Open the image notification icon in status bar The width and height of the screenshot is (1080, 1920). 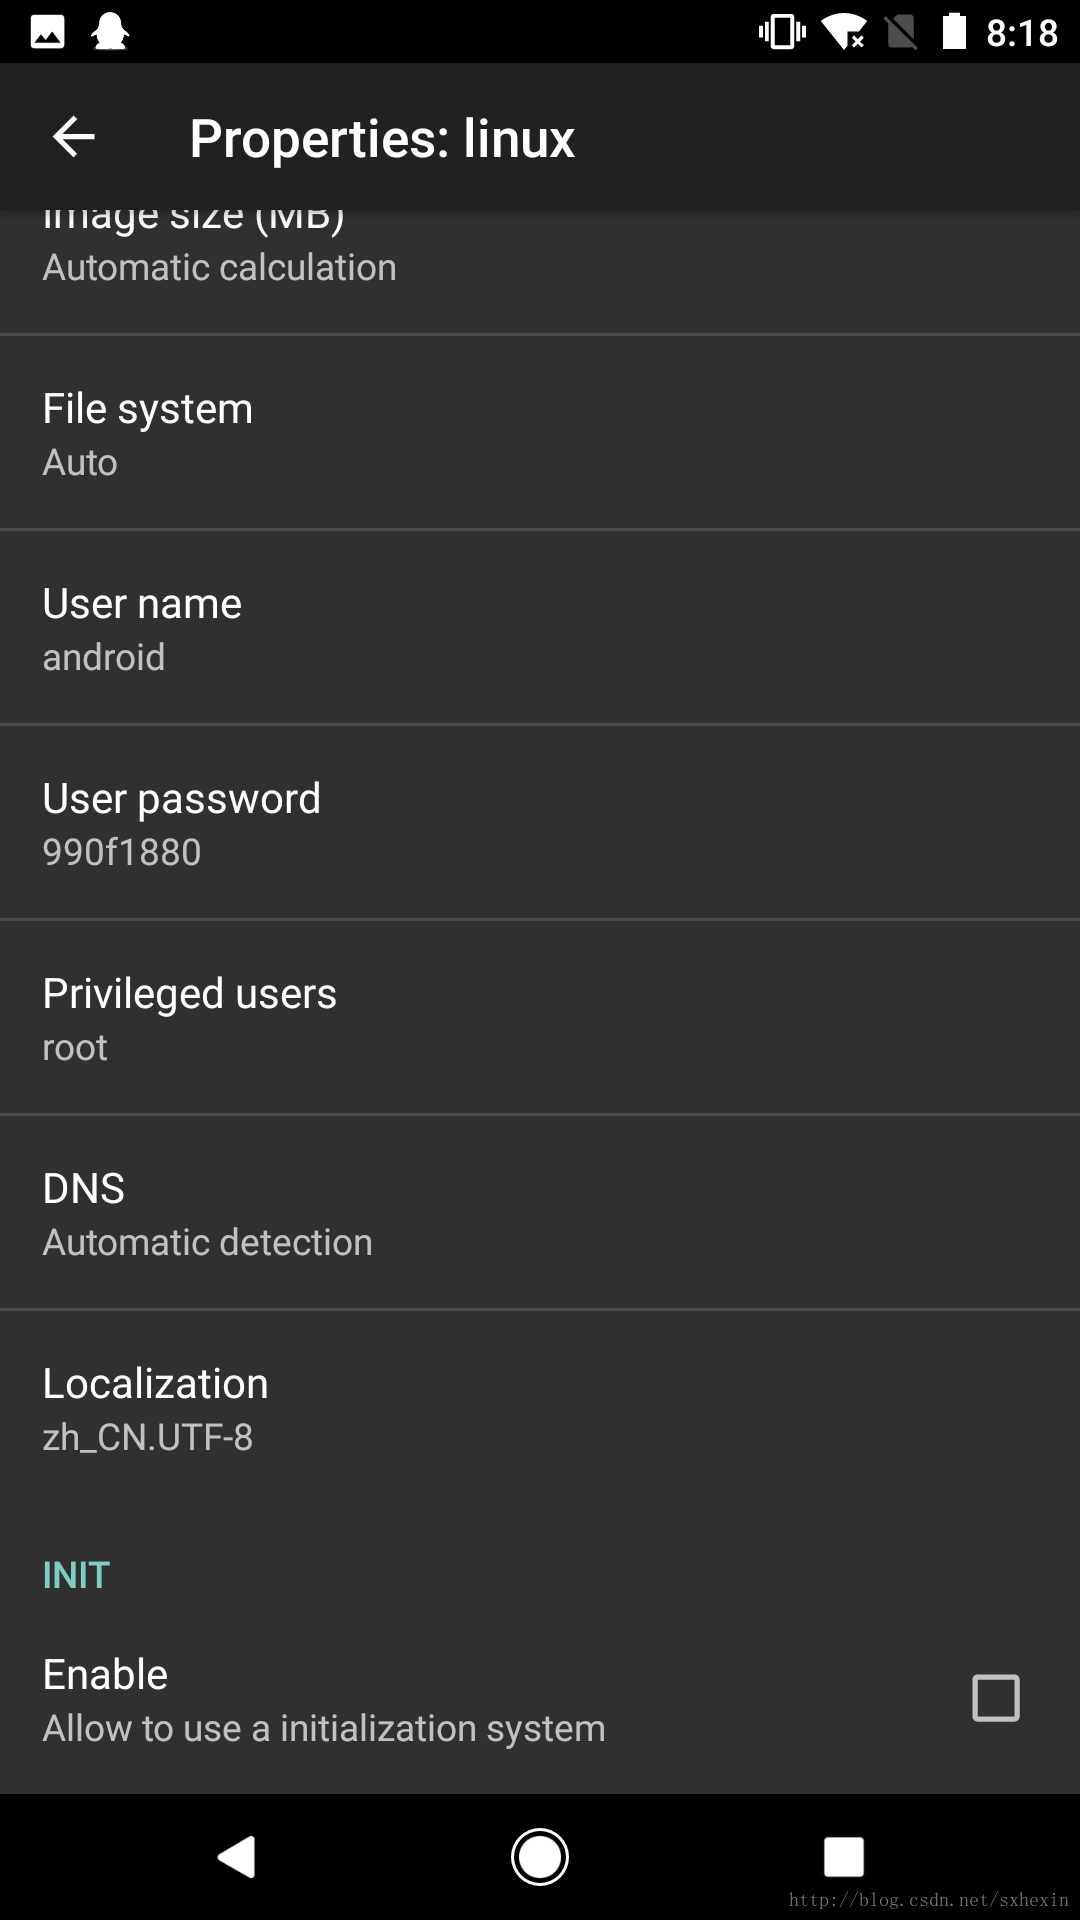(x=47, y=32)
